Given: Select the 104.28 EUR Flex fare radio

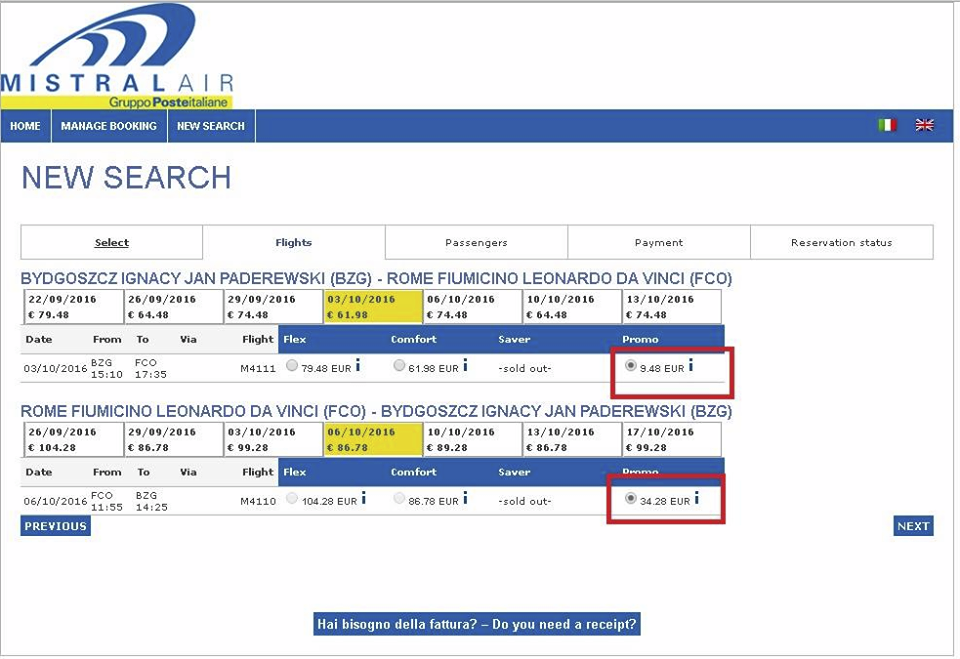Looking at the screenshot, I should pos(292,499).
